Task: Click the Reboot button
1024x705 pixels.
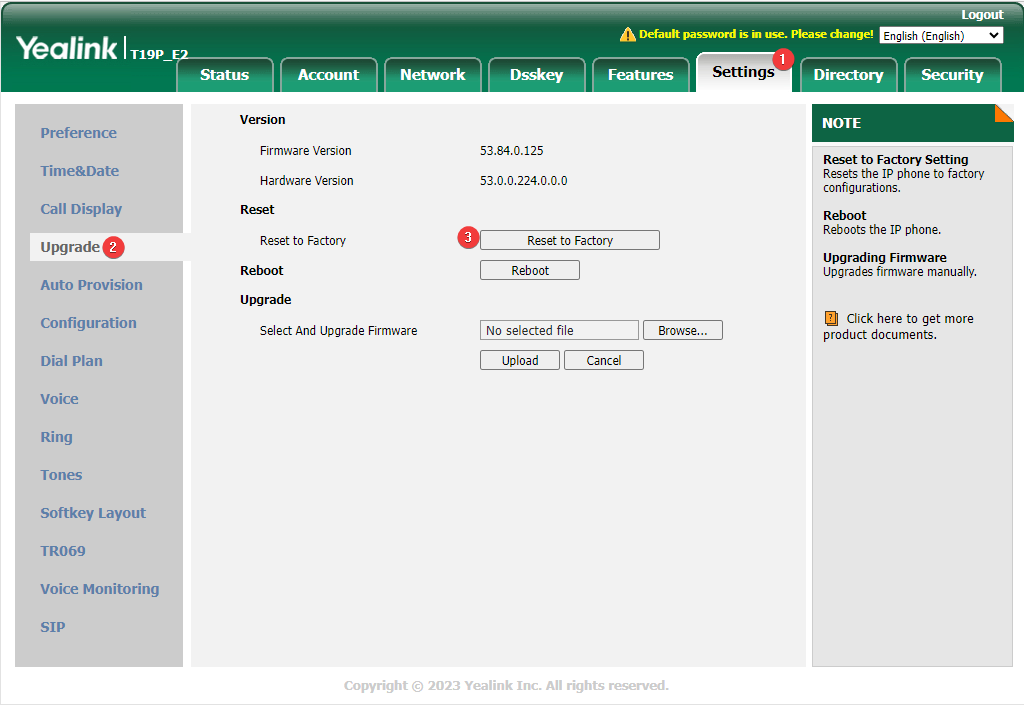Action: (x=529, y=271)
